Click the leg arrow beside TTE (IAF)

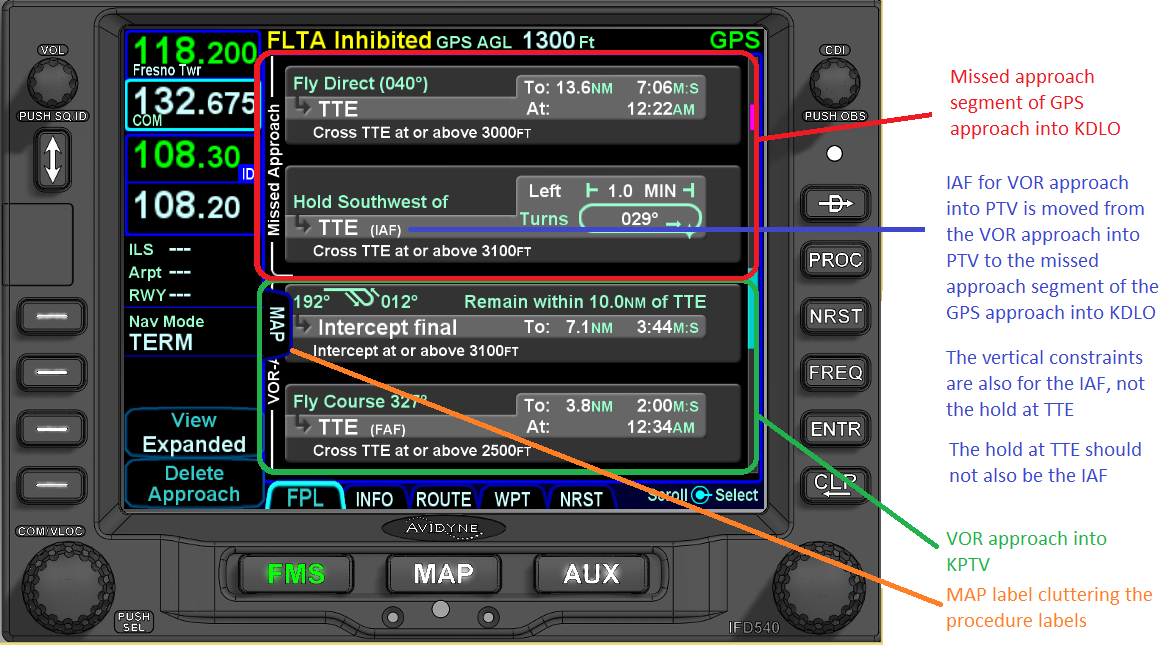(x=303, y=226)
